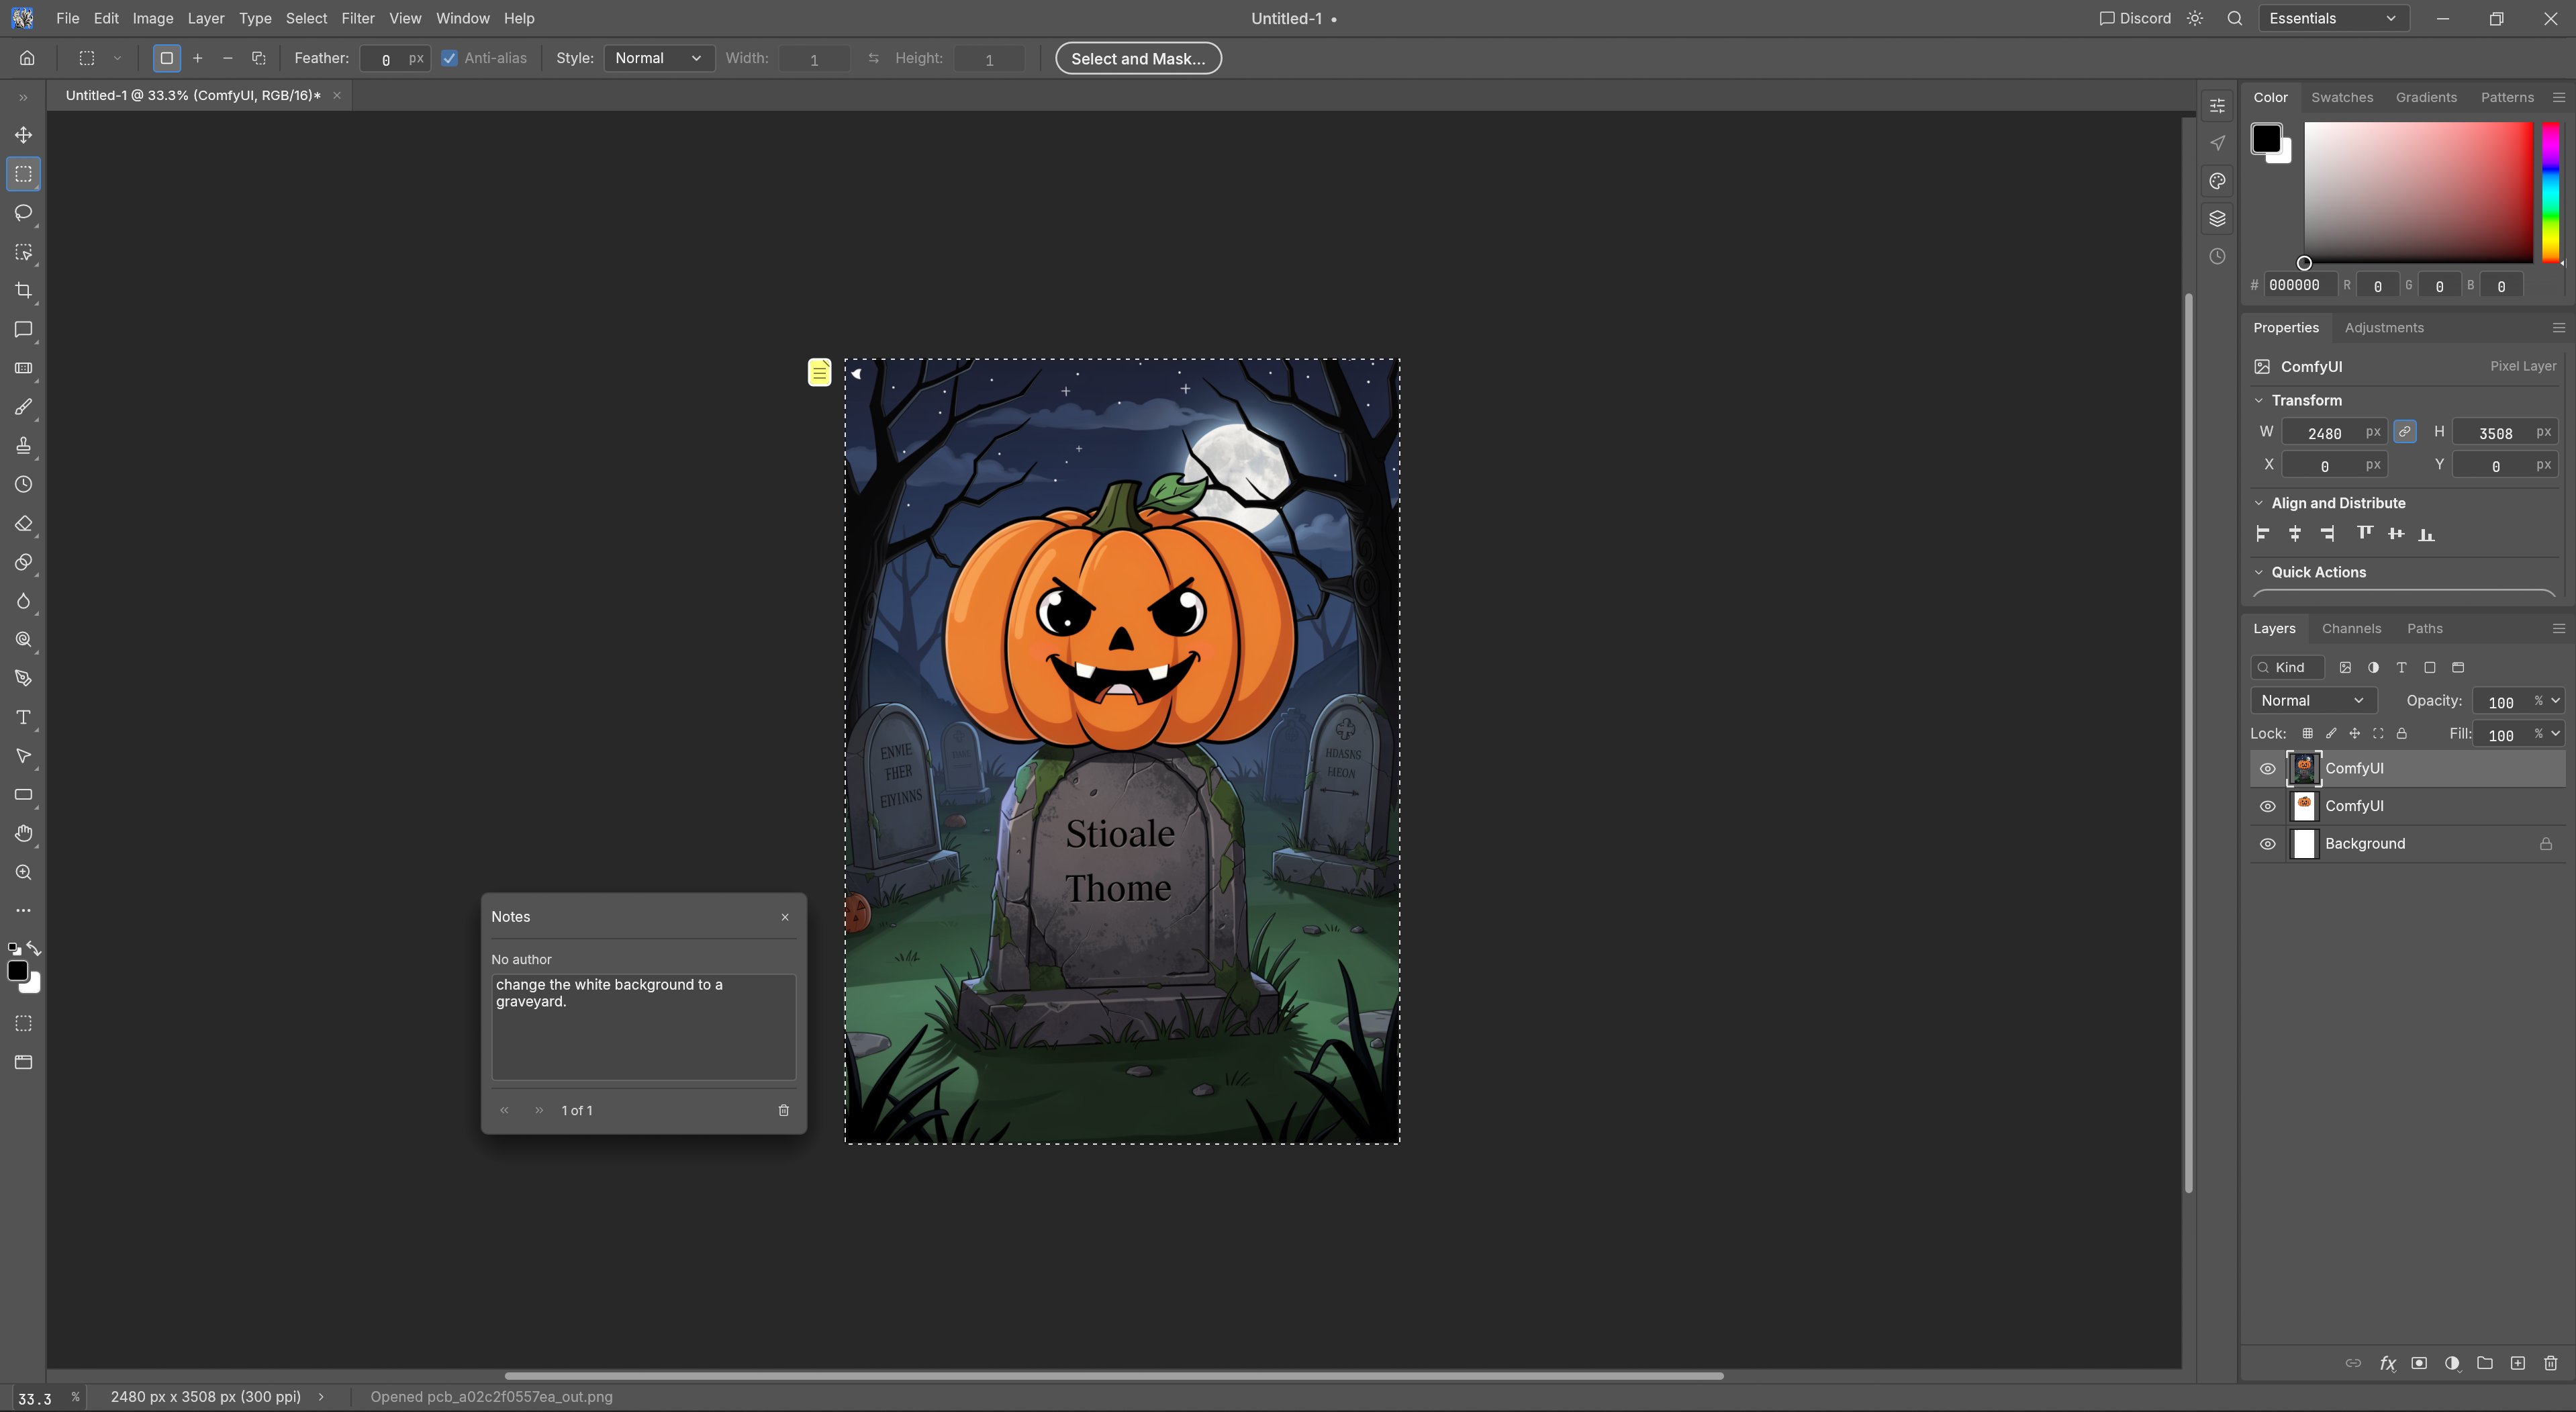The image size is (2576, 1412).
Task: Create a new group folder
Action: pos(2484,1363)
